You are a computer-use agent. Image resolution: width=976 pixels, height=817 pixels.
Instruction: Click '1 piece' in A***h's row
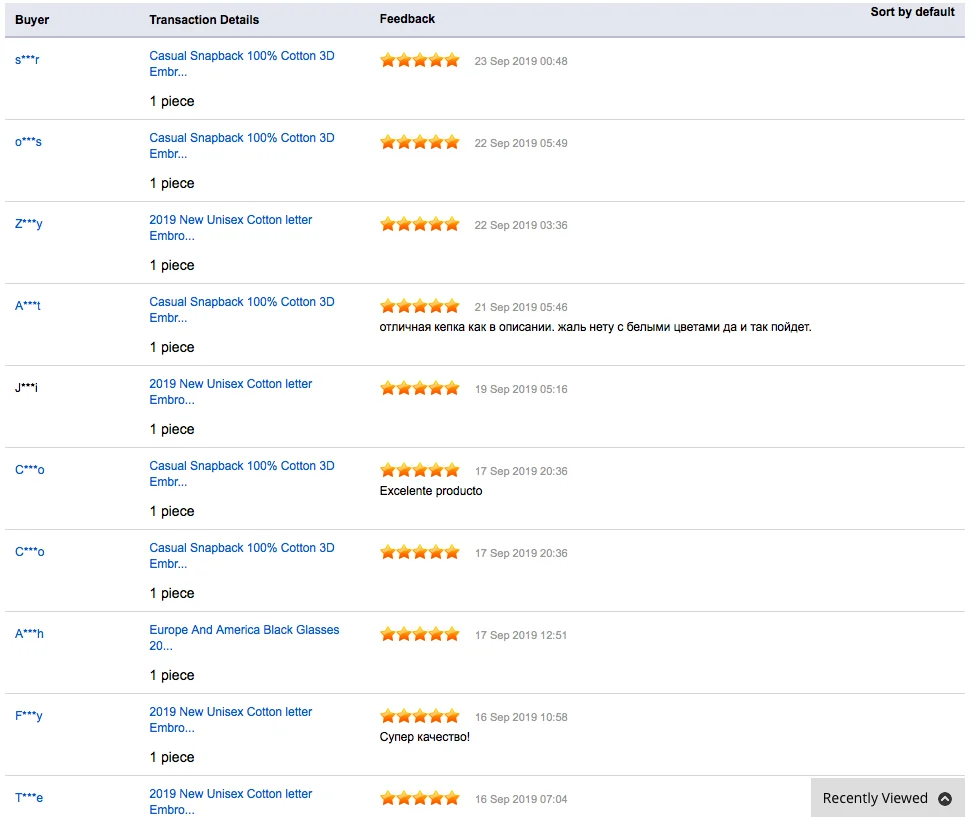(172, 675)
